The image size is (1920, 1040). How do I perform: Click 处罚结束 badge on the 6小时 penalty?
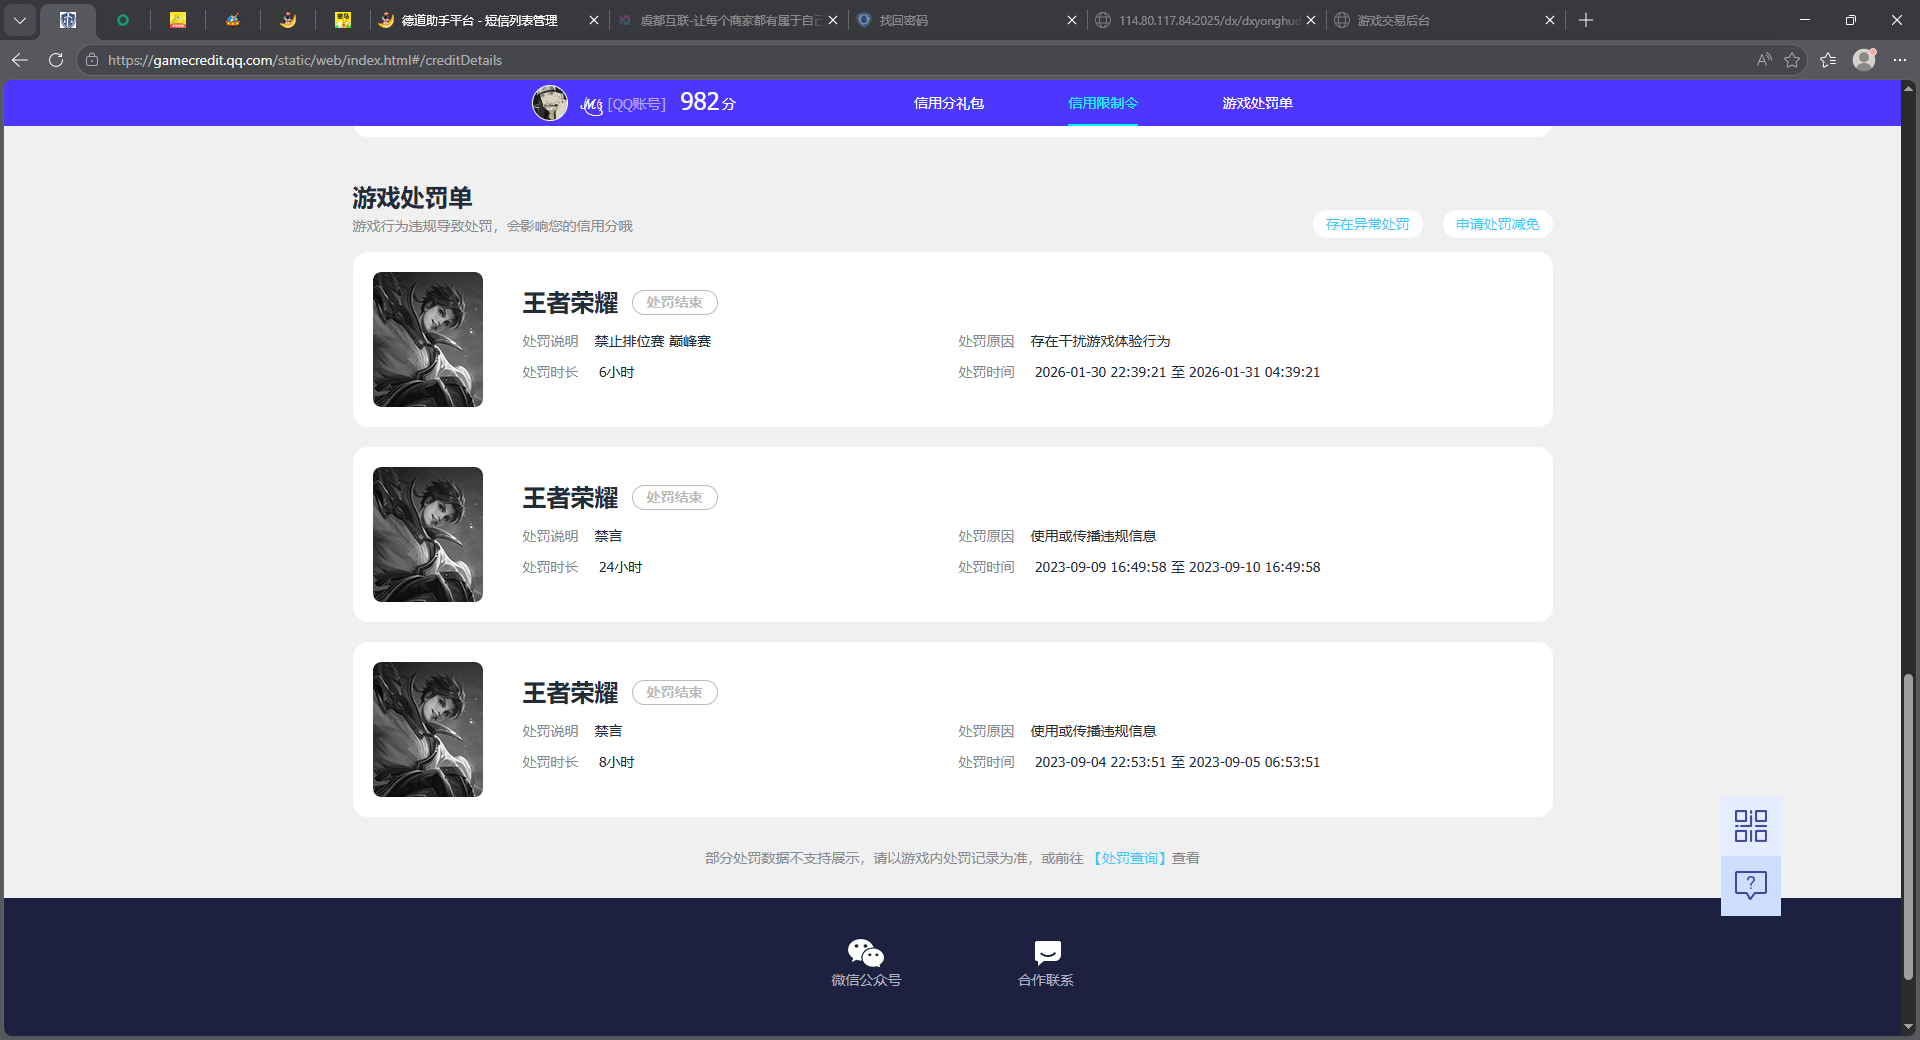tap(675, 302)
